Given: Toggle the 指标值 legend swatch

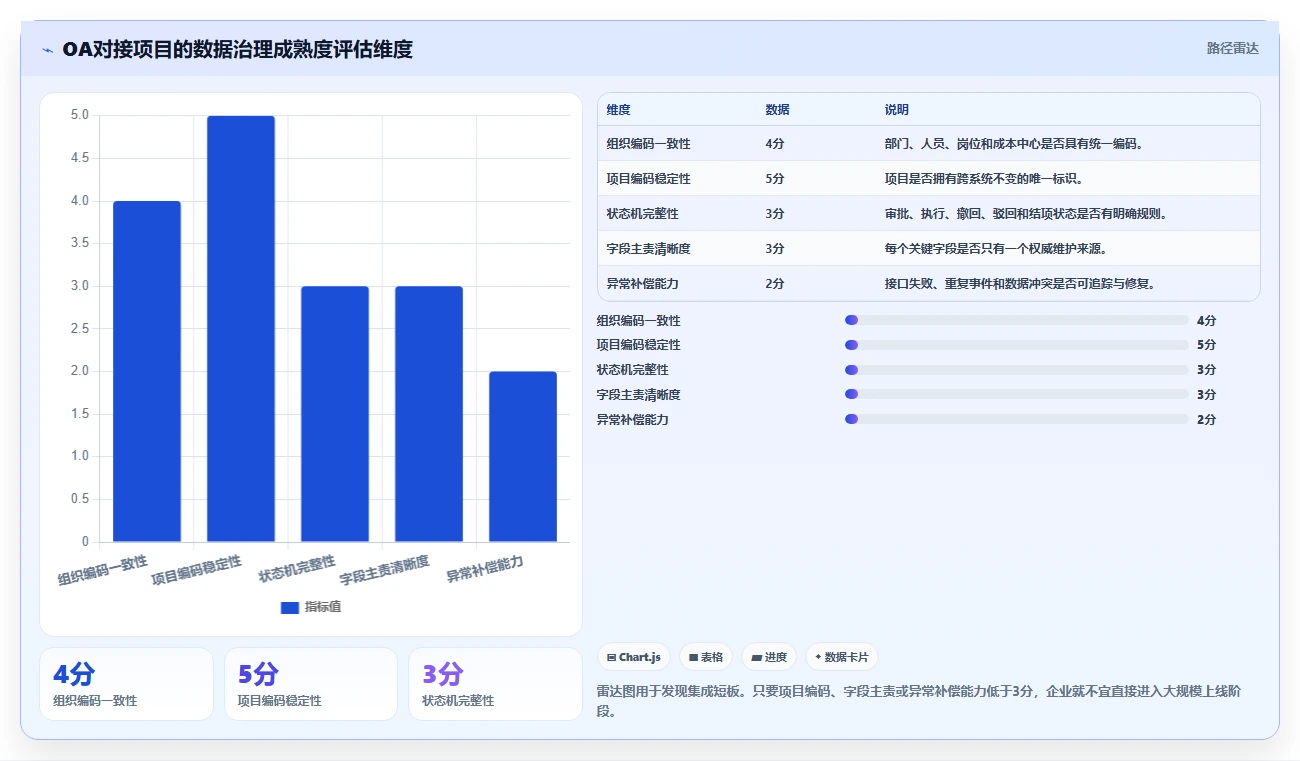Looking at the screenshot, I should click(x=290, y=607).
